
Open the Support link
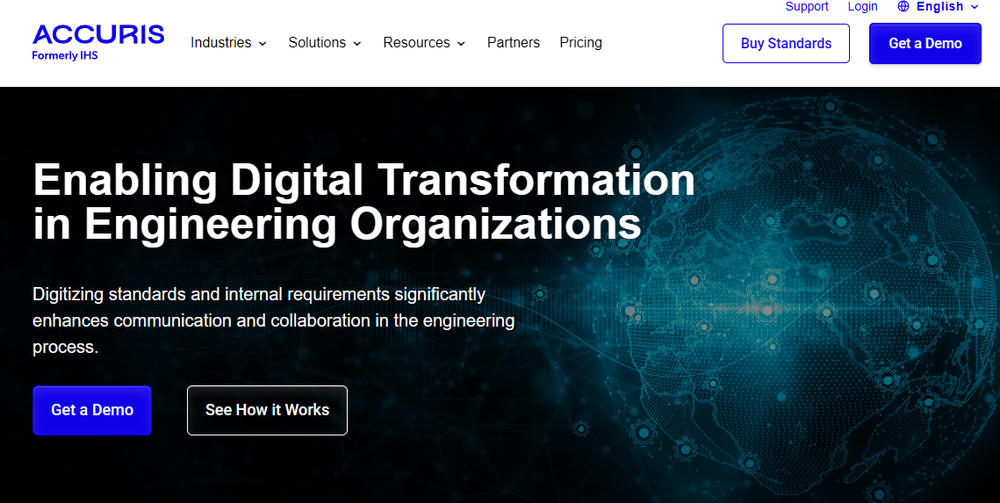point(807,6)
